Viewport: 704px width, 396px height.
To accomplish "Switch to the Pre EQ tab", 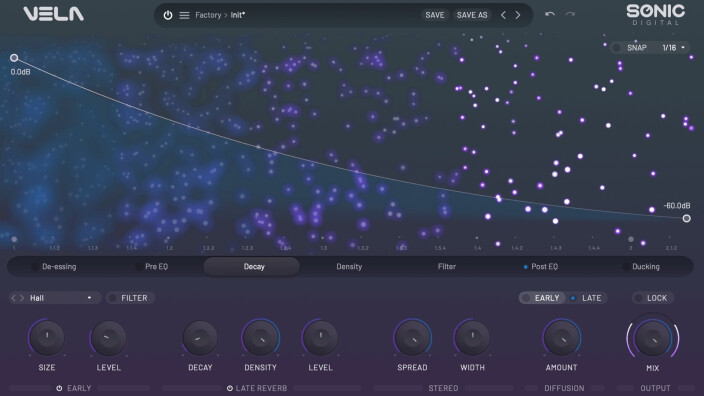I will click(156, 267).
